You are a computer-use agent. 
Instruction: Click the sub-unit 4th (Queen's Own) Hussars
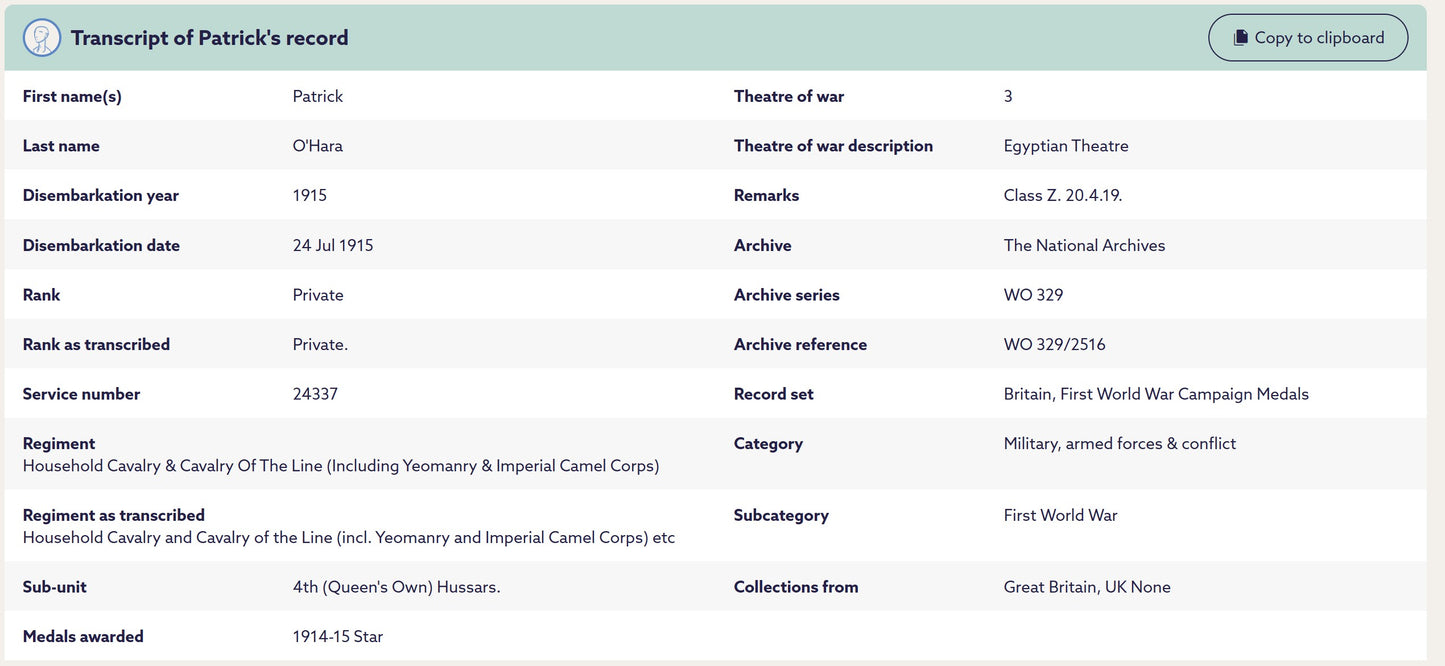pyautogui.click(x=397, y=587)
